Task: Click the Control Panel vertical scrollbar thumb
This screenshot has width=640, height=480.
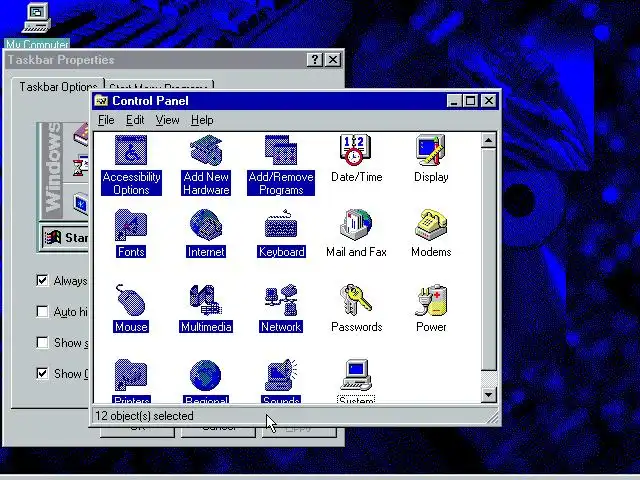Action: (x=489, y=260)
